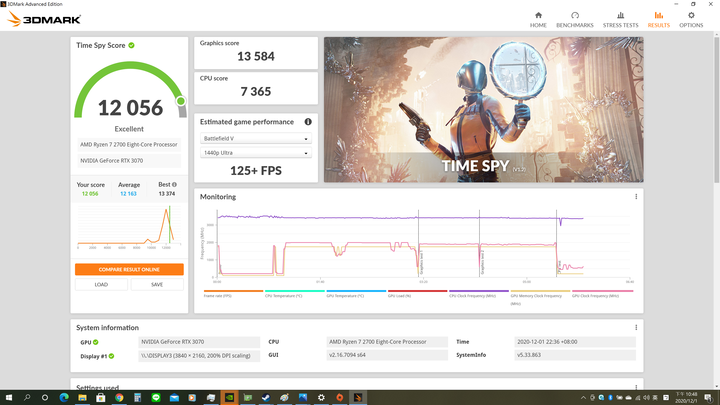The width and height of the screenshot is (720, 405).
Task: Show hidden system tray icons
Action: [x=584, y=398]
